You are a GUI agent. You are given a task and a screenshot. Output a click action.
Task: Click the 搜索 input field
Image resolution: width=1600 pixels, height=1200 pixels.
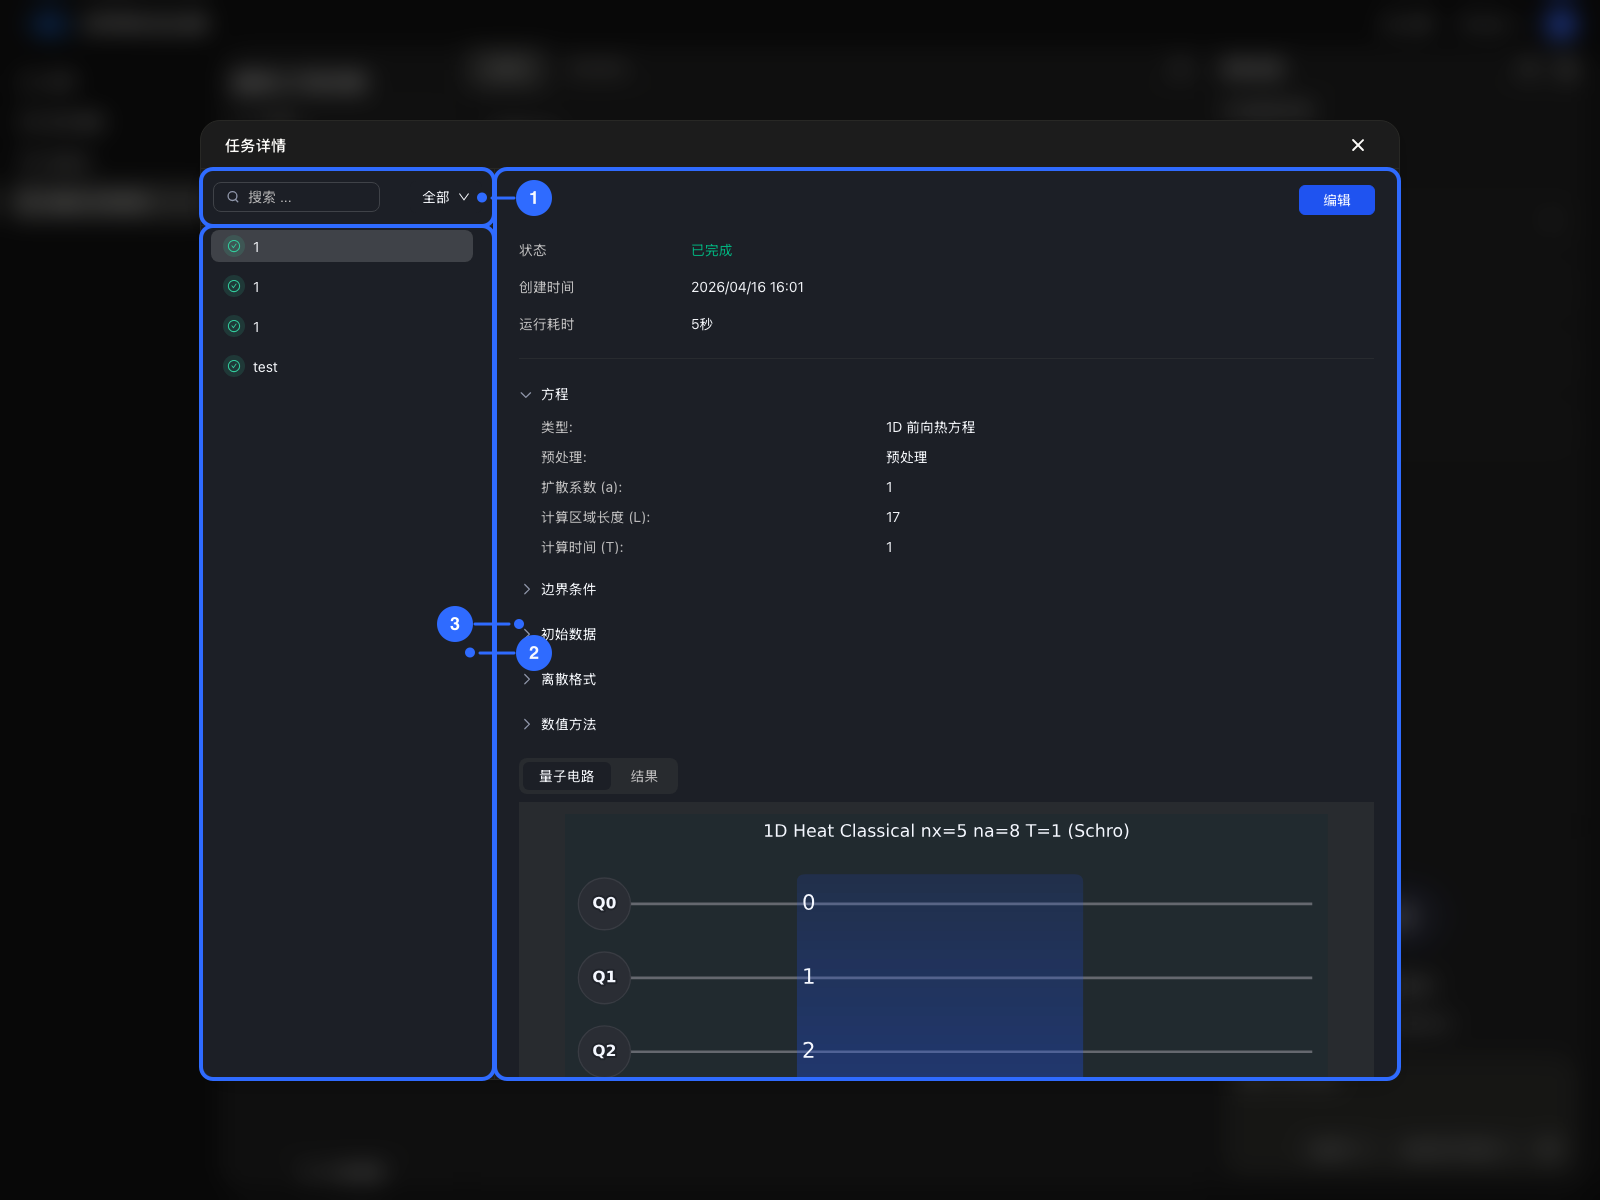[x=296, y=197]
